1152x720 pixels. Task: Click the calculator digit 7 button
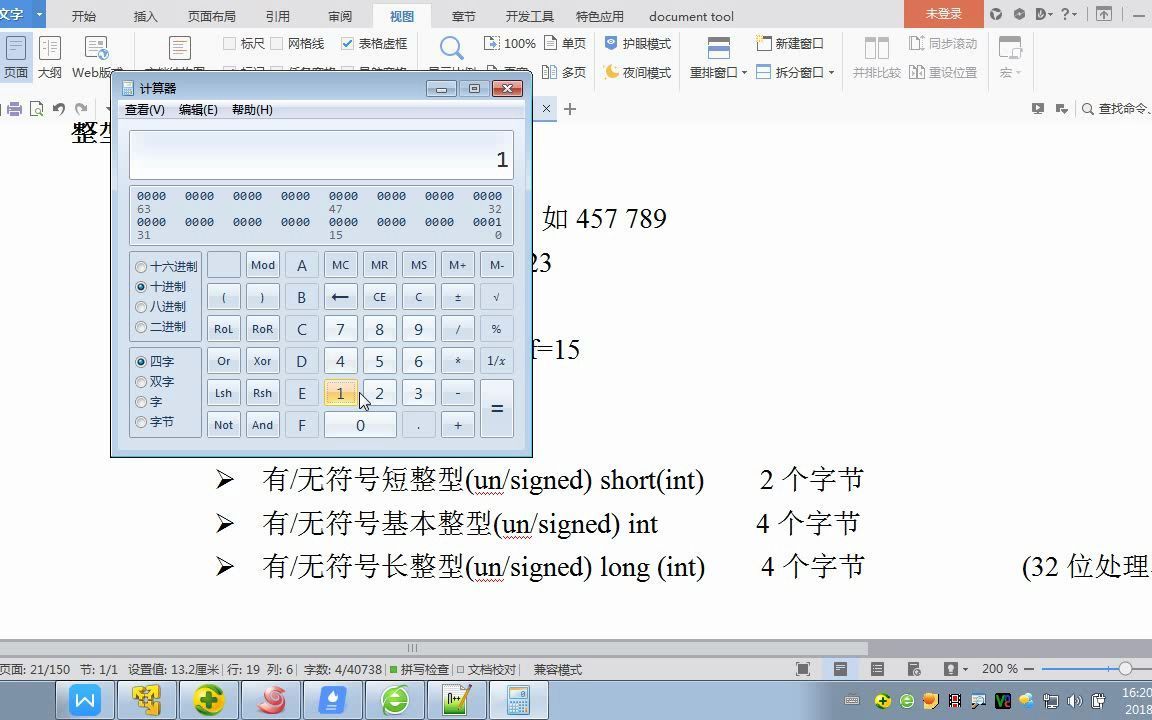[x=340, y=329]
